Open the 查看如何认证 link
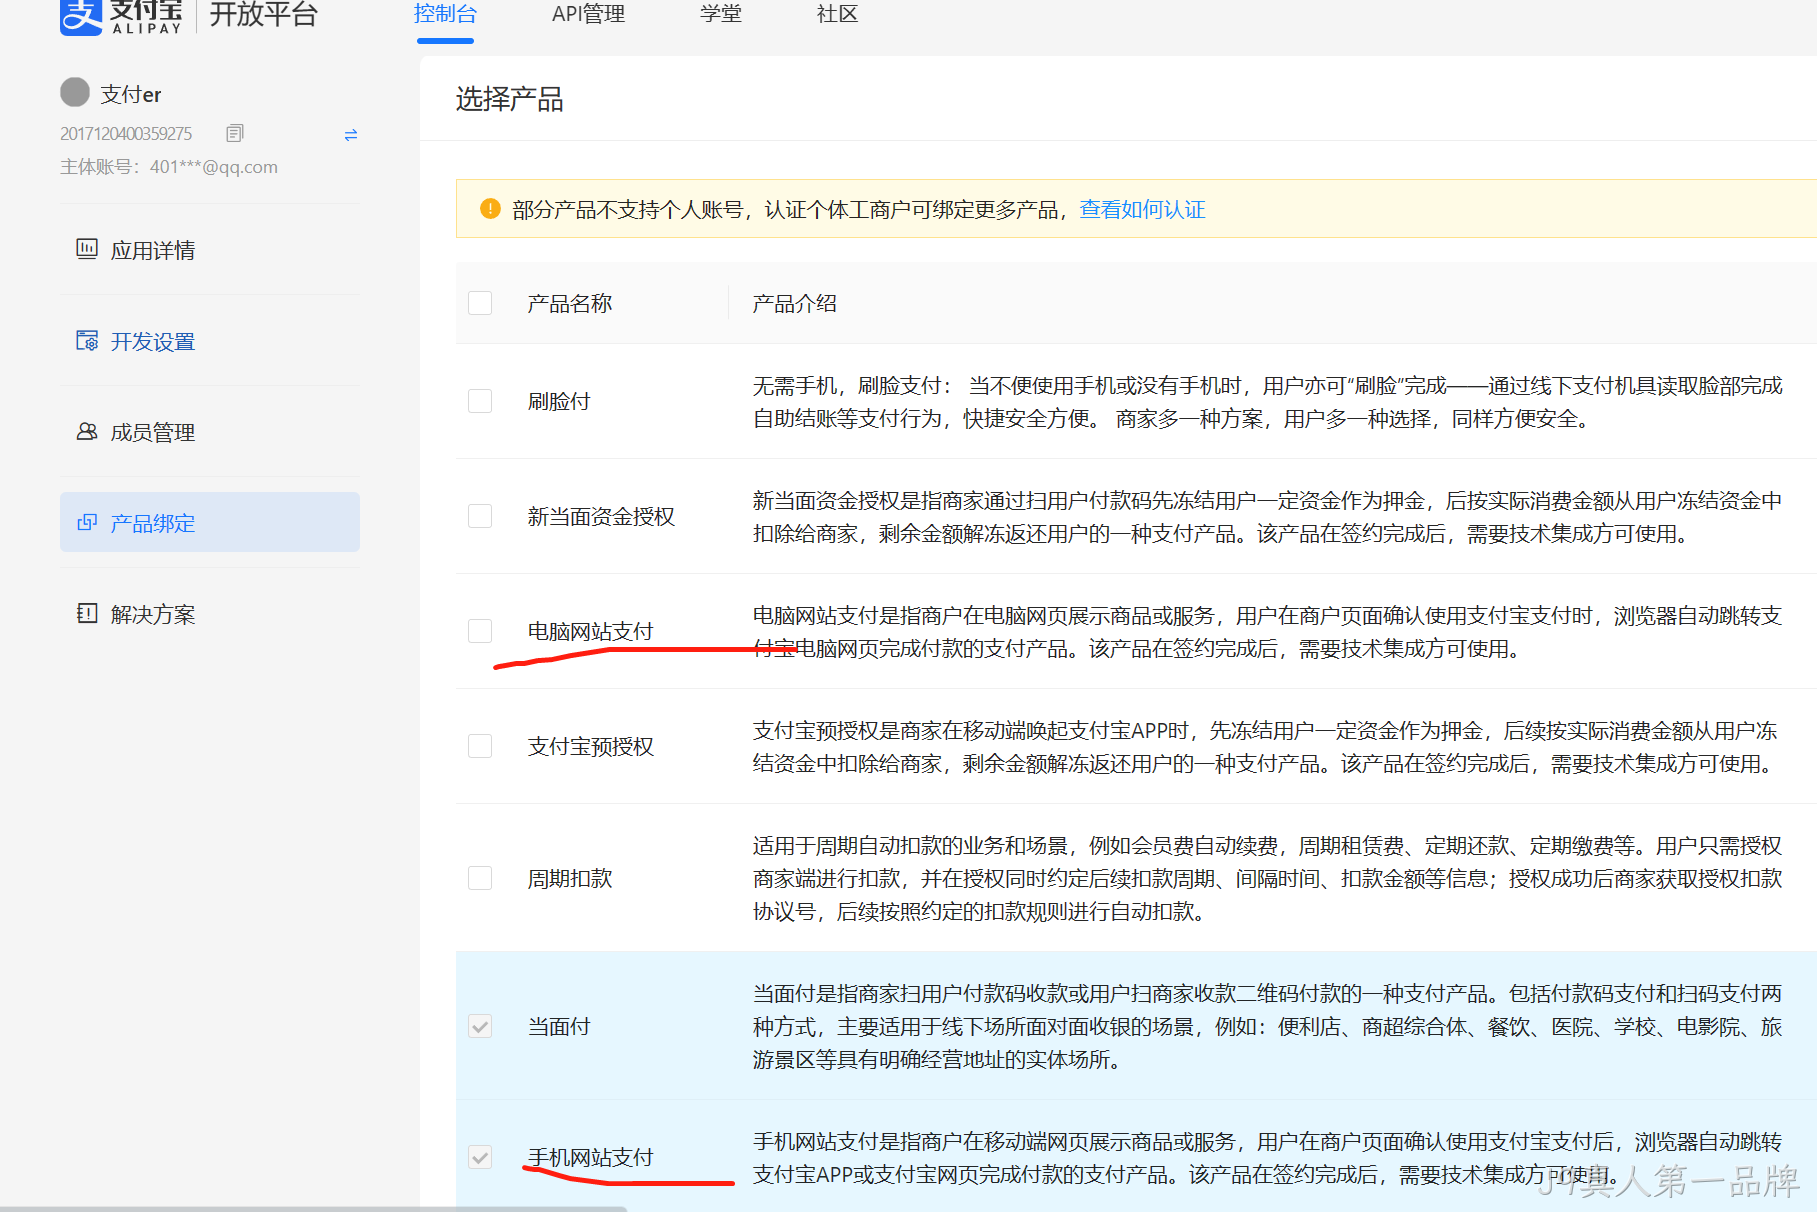This screenshot has height=1212, width=1817. click(1142, 209)
